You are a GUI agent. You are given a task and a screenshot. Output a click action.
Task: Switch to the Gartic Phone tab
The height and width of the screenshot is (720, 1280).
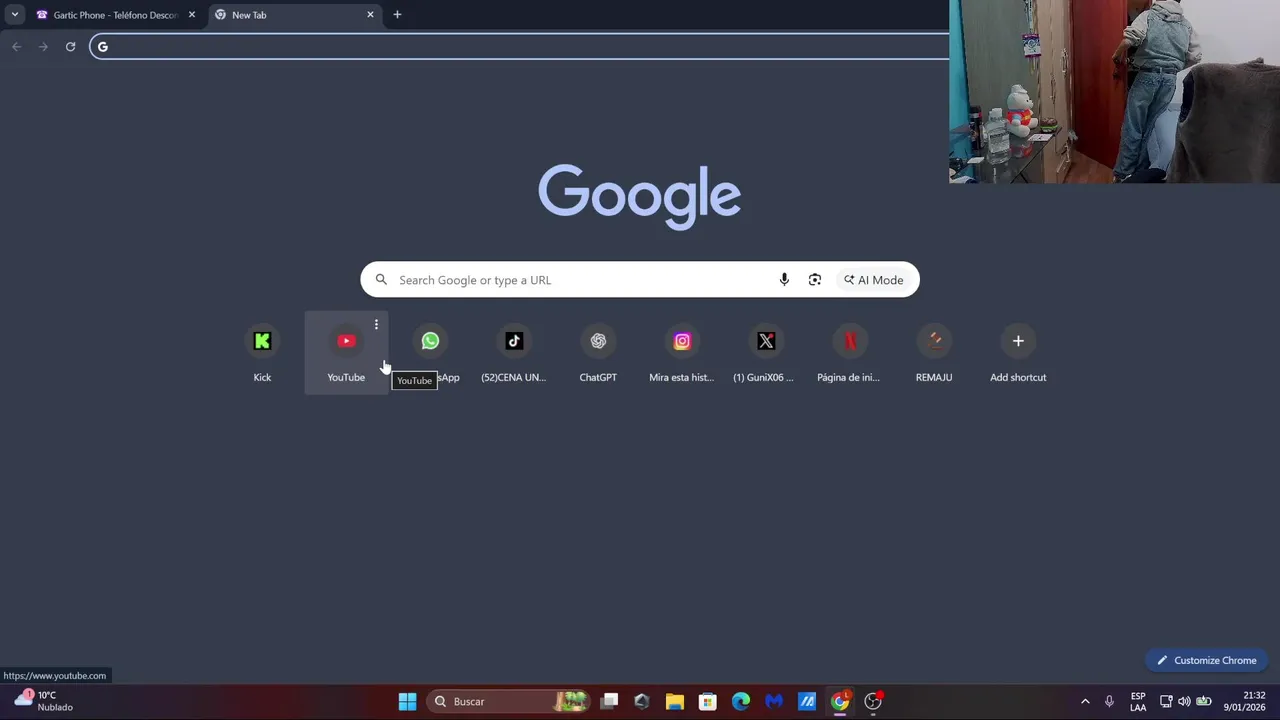(115, 15)
